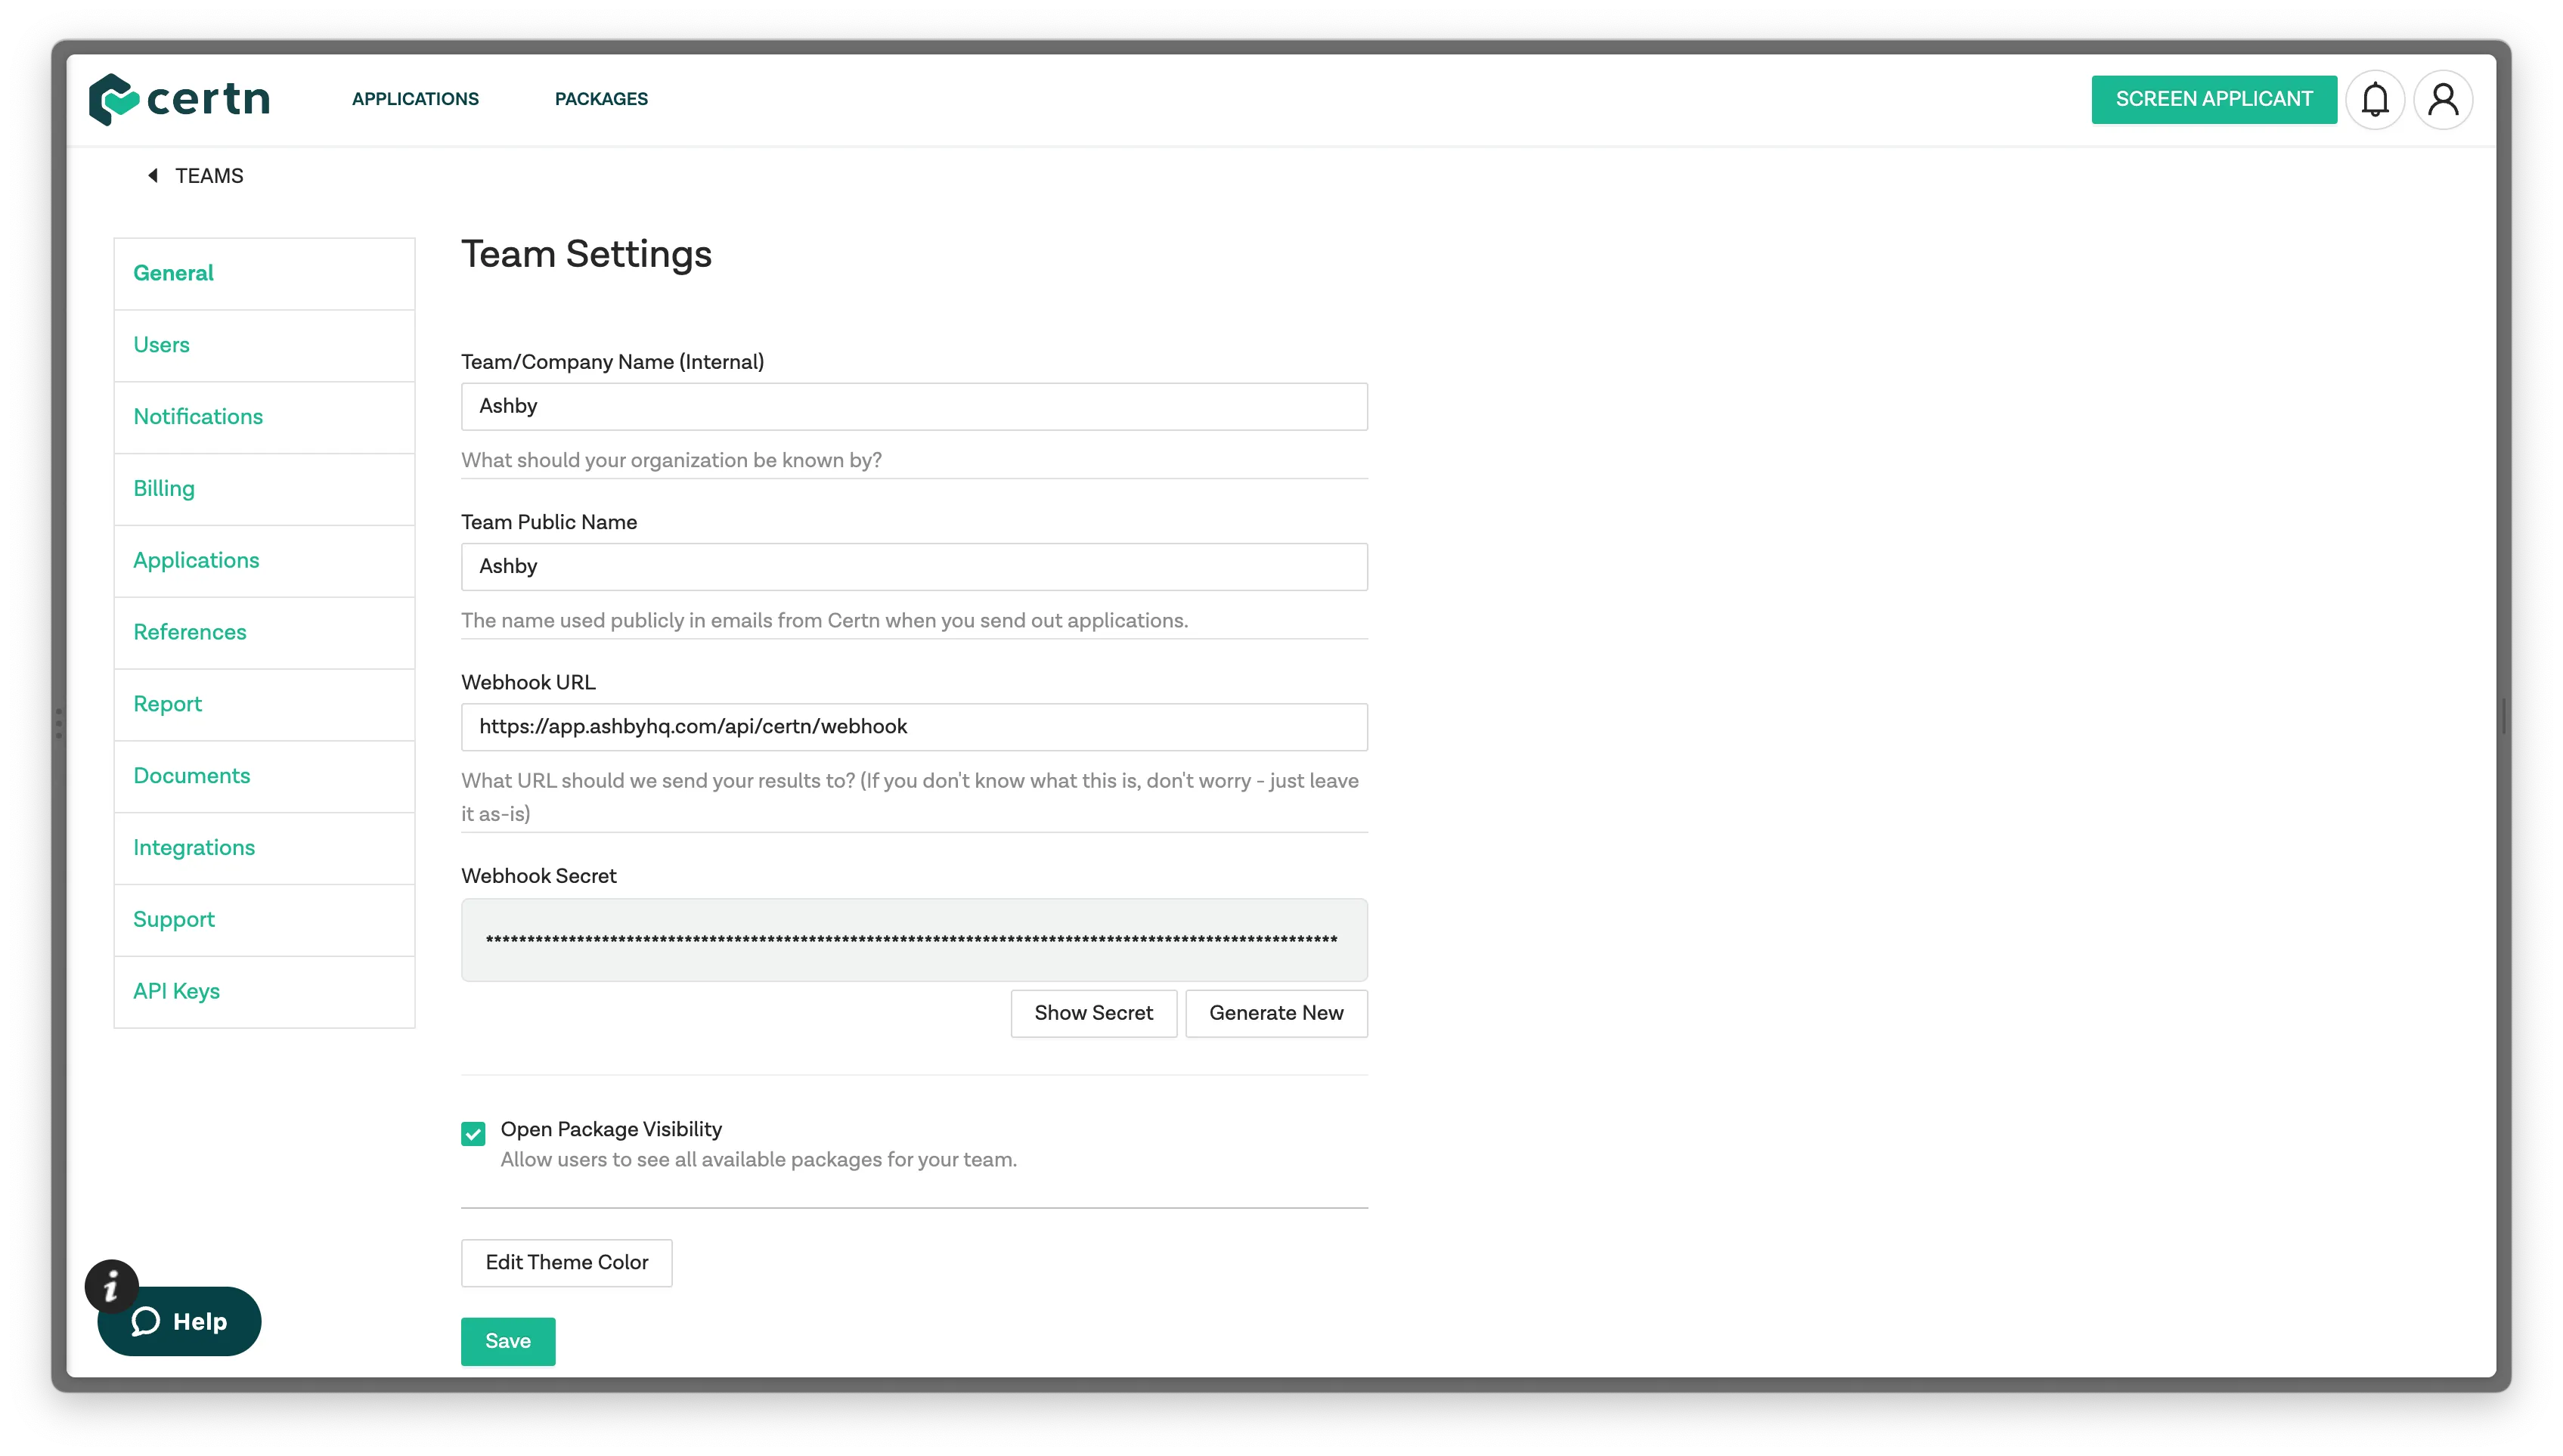Select the Notifications settings tab
The width and height of the screenshot is (2563, 1456).
tap(264, 417)
